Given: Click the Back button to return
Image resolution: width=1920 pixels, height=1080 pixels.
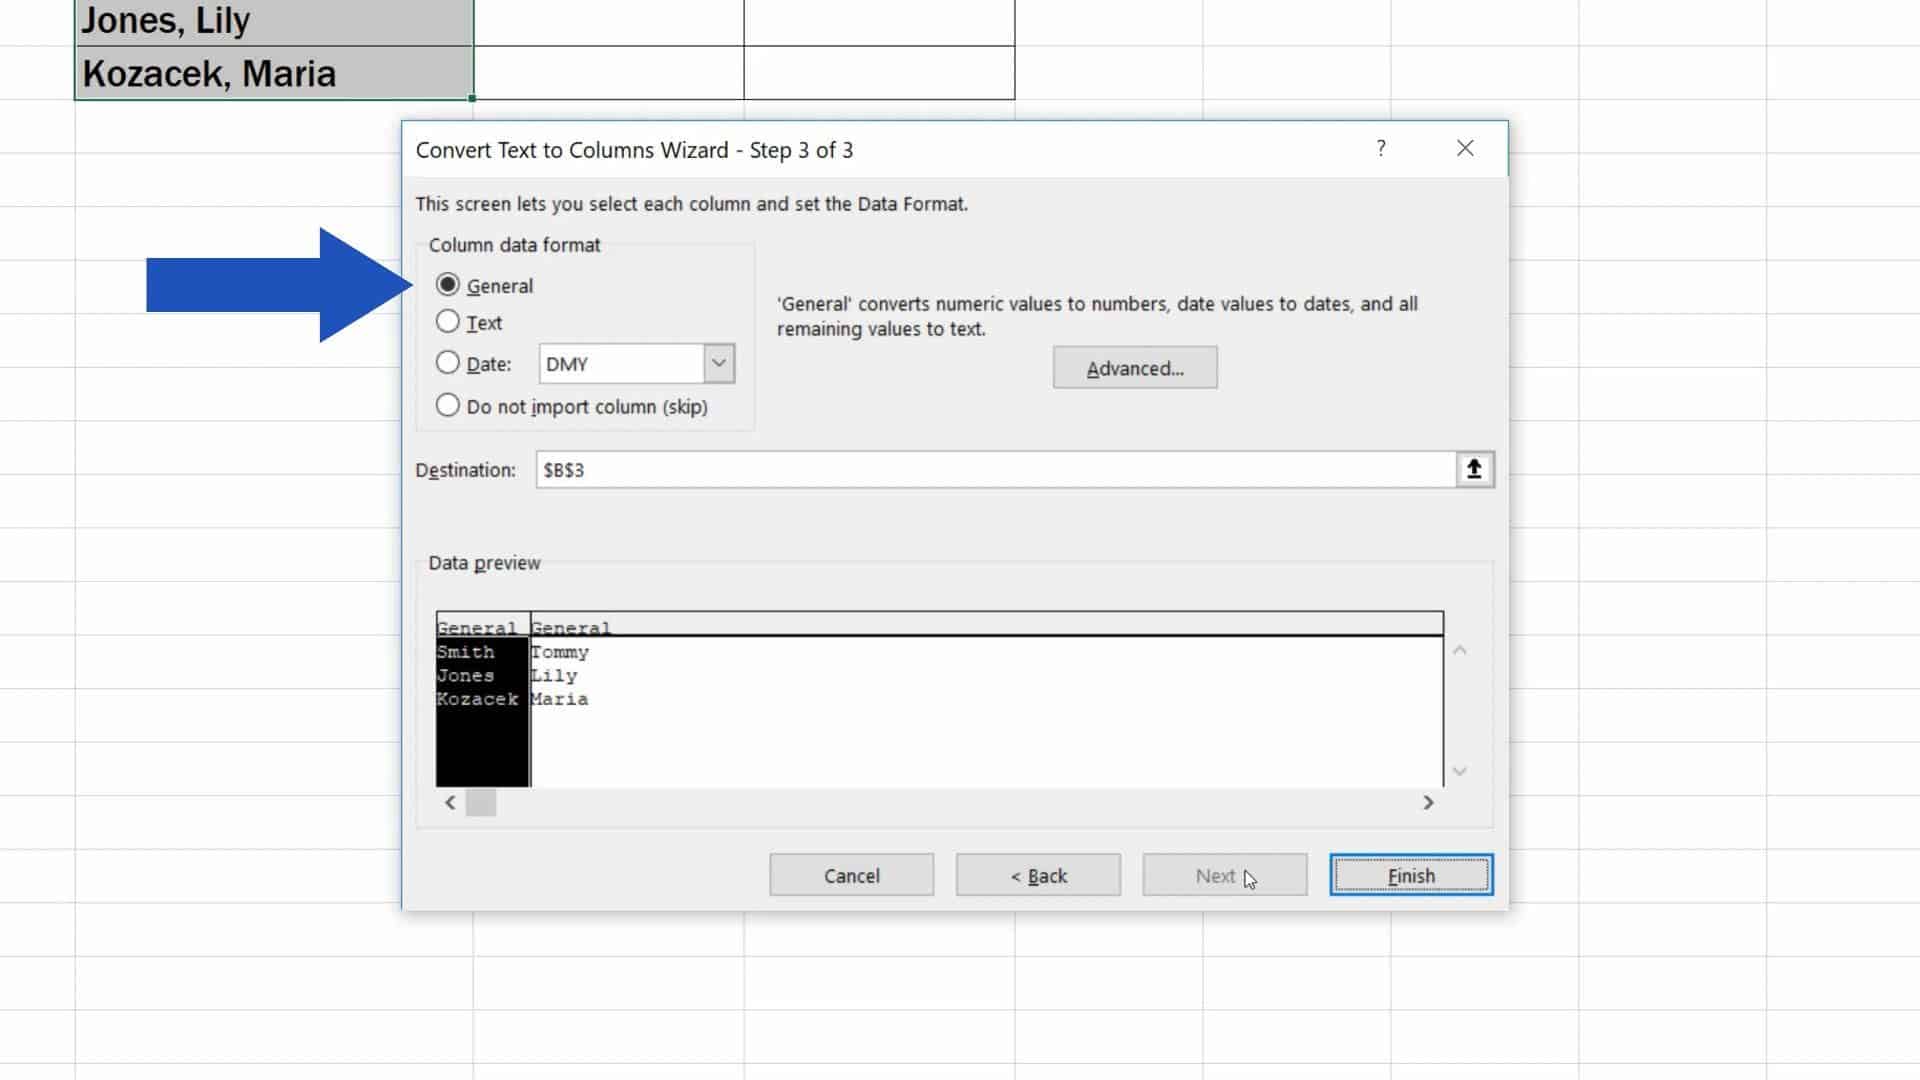Looking at the screenshot, I should (x=1039, y=874).
